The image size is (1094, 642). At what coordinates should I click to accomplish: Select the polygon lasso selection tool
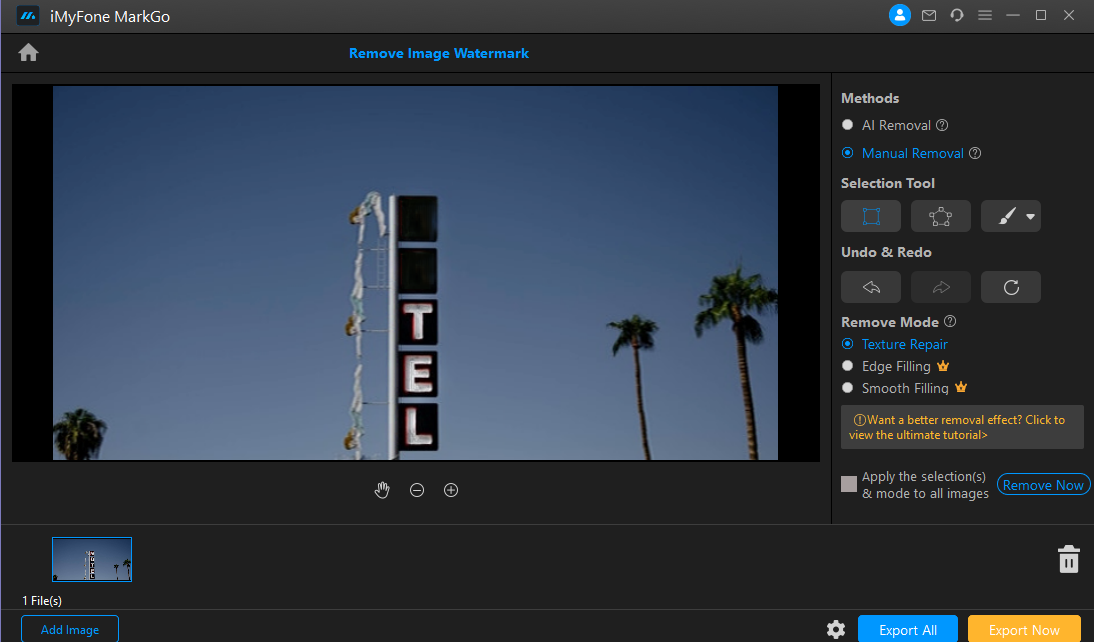pos(940,216)
